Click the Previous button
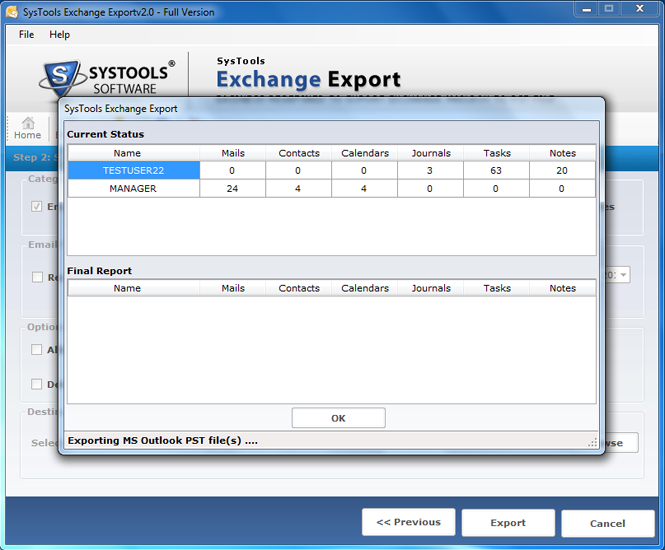This screenshot has width=665, height=550. point(408,522)
